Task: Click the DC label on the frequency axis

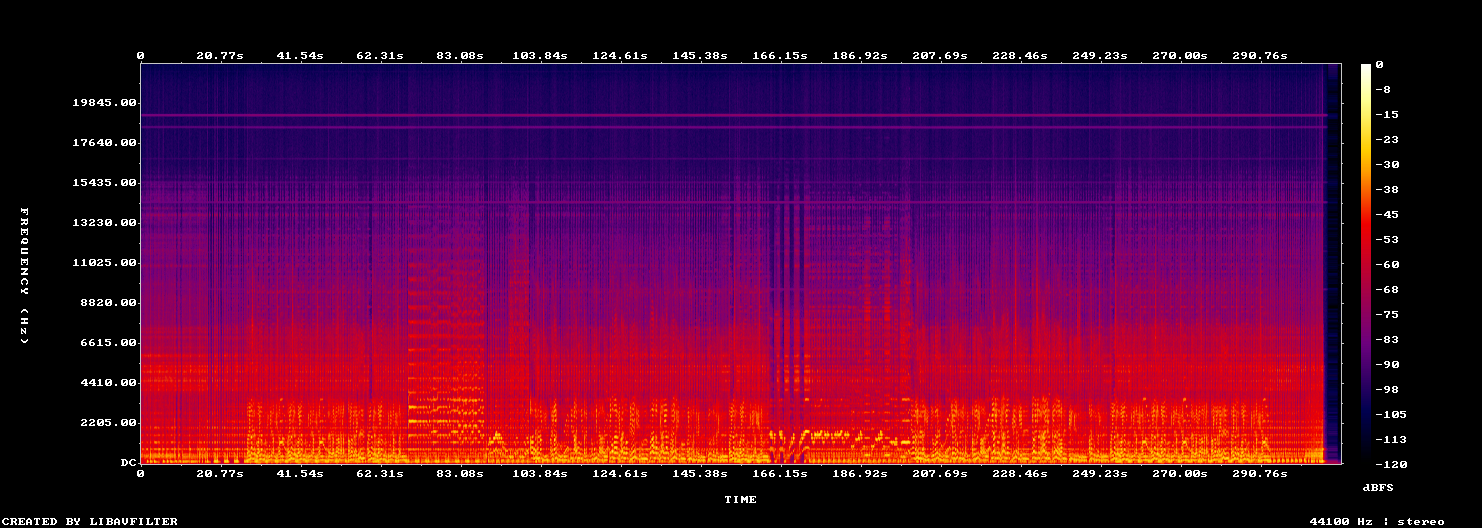Action: pyautogui.click(x=127, y=463)
